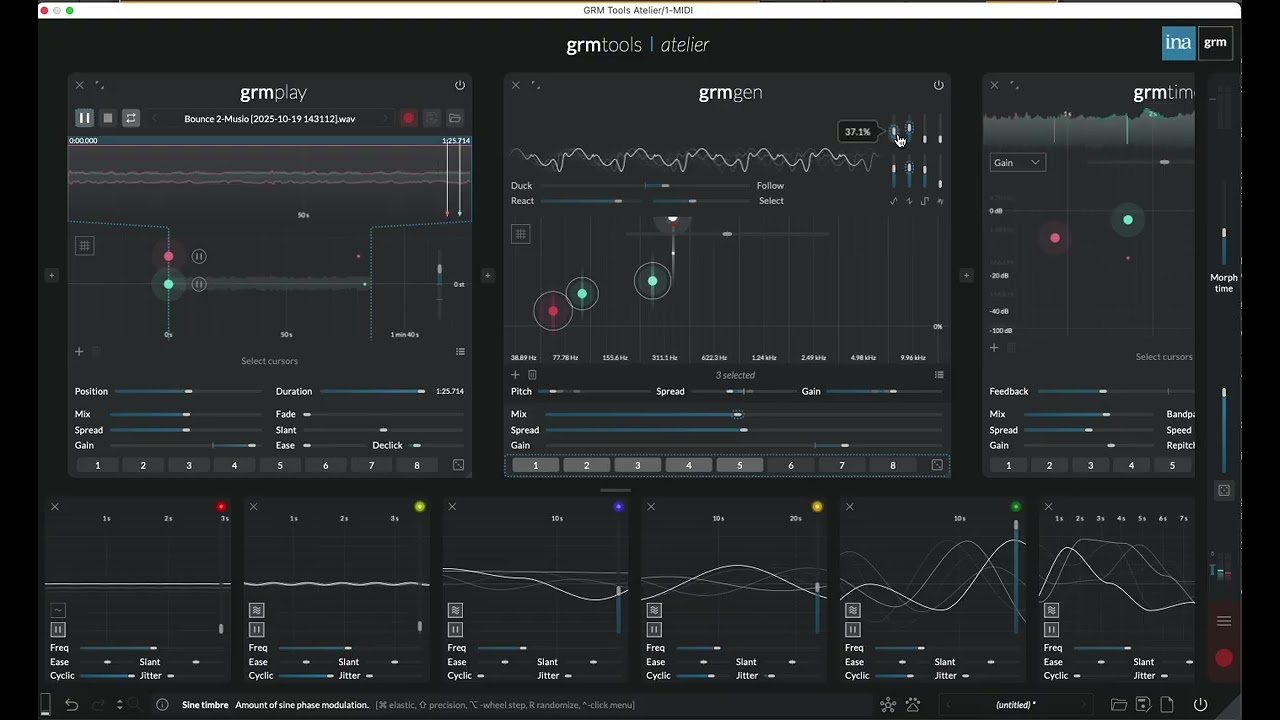Open a preset with bottom bar folder icon
Screen dimensions: 1280x720
pyautogui.click(x=1119, y=705)
